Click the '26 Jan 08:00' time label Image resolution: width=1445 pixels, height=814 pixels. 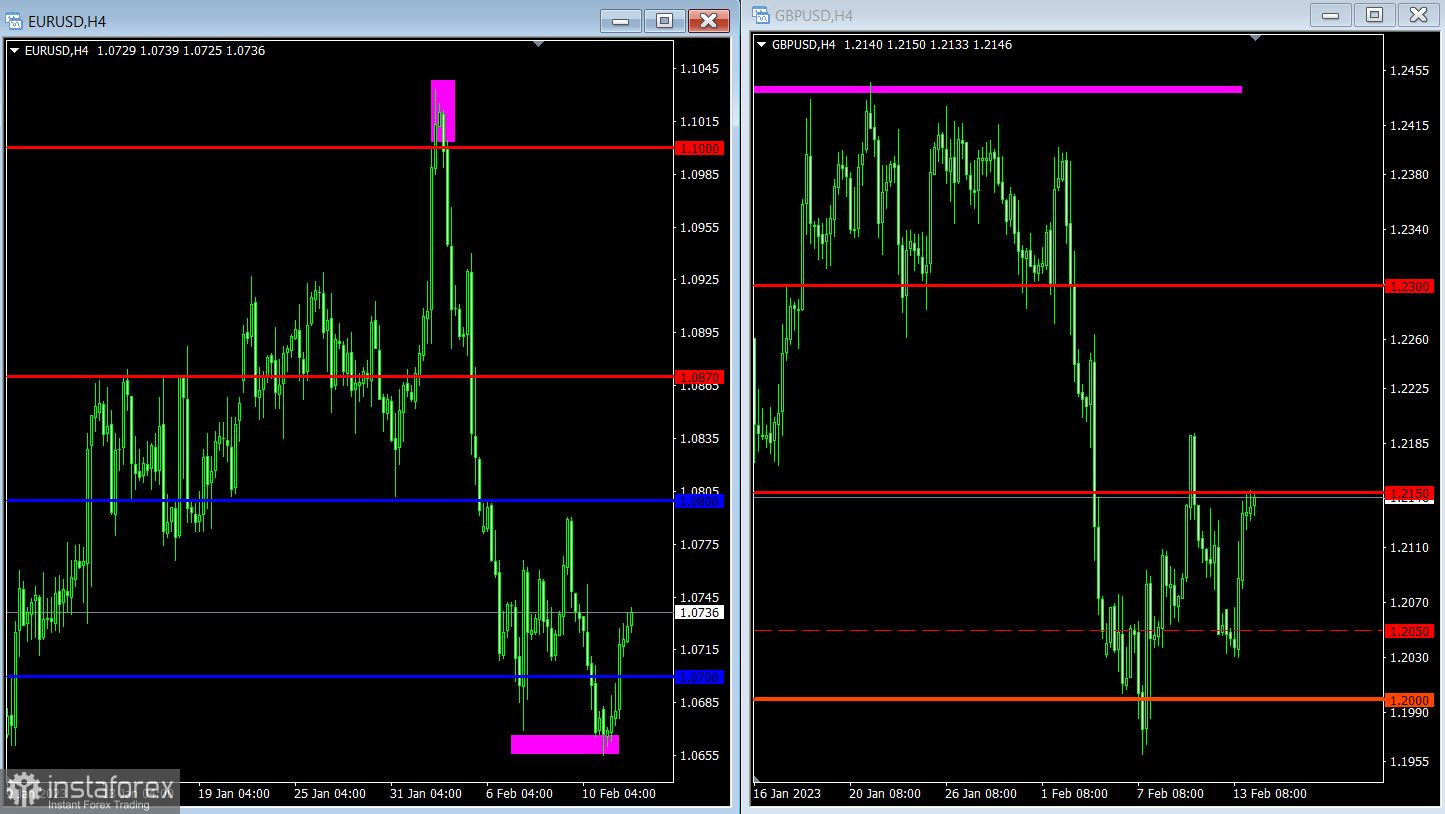coord(981,794)
